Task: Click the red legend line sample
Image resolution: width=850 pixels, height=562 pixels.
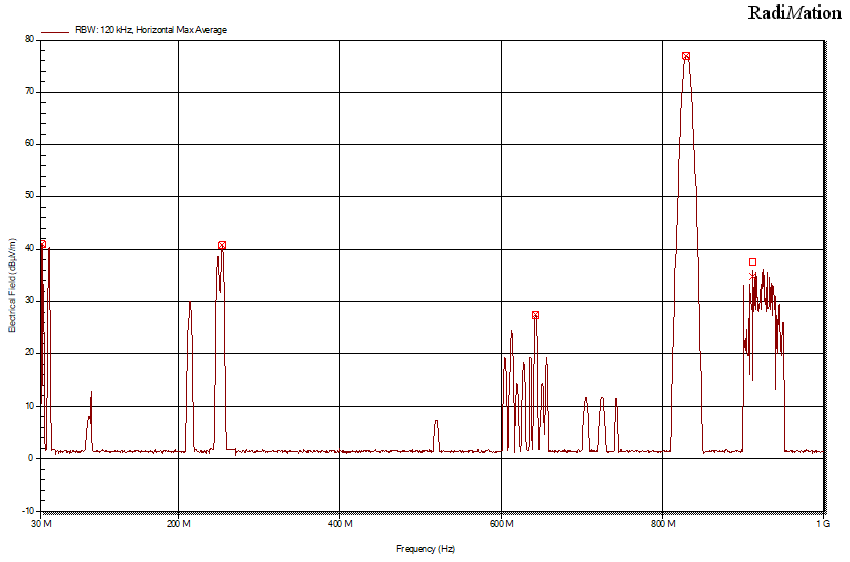Action: [x=55, y=31]
